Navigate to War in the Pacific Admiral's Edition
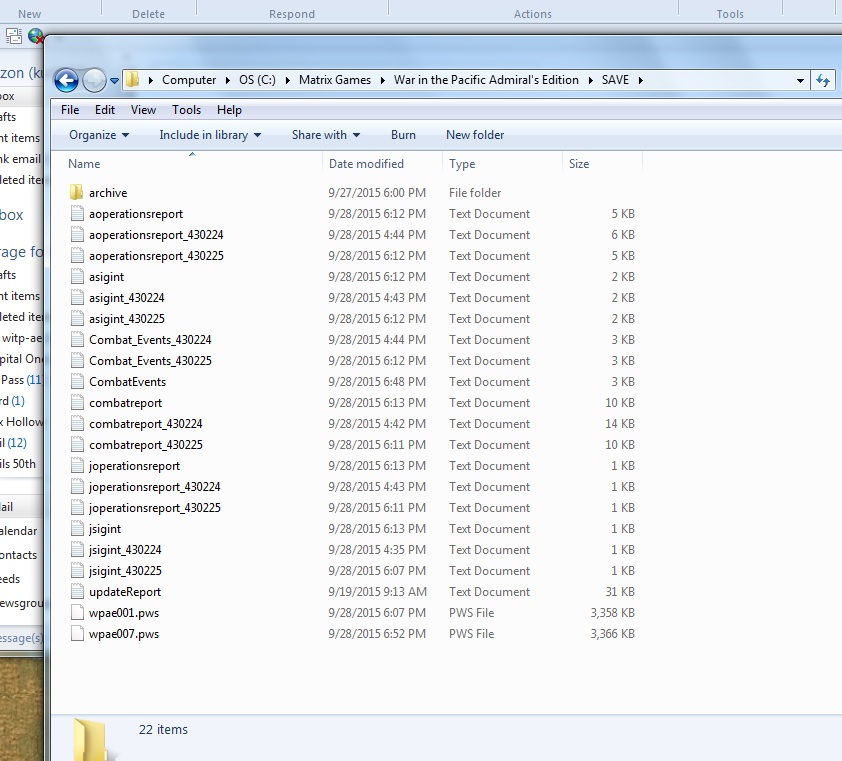The width and height of the screenshot is (842, 761). pos(486,80)
